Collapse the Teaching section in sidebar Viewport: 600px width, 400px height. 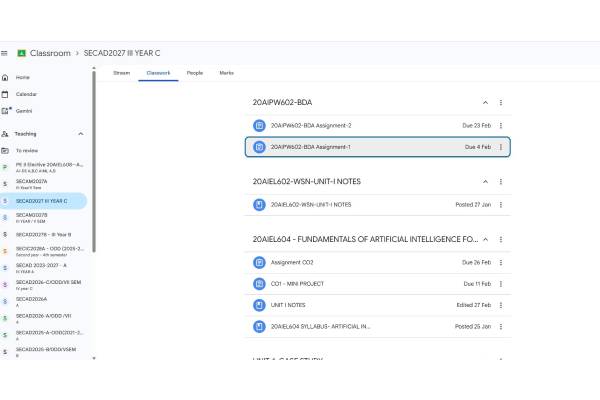tap(81, 133)
